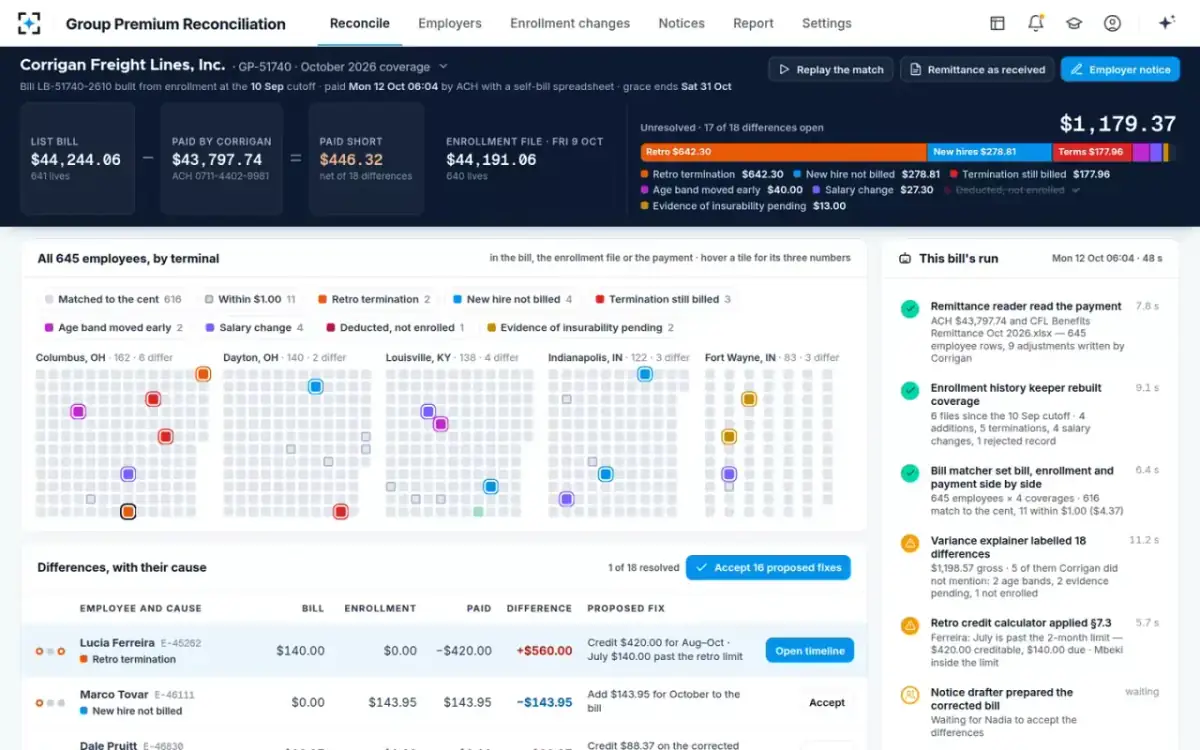Click the warning icon beside Retro credit calculator
Image resolution: width=1200 pixels, height=750 pixels.
[910, 625]
